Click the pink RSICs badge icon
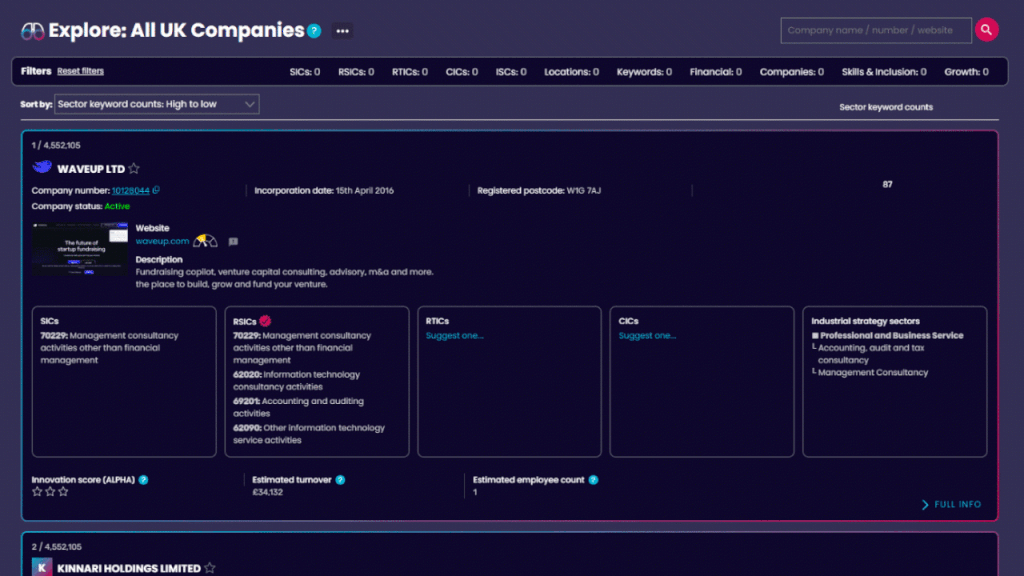Screen dimensions: 1024x576 266,321
